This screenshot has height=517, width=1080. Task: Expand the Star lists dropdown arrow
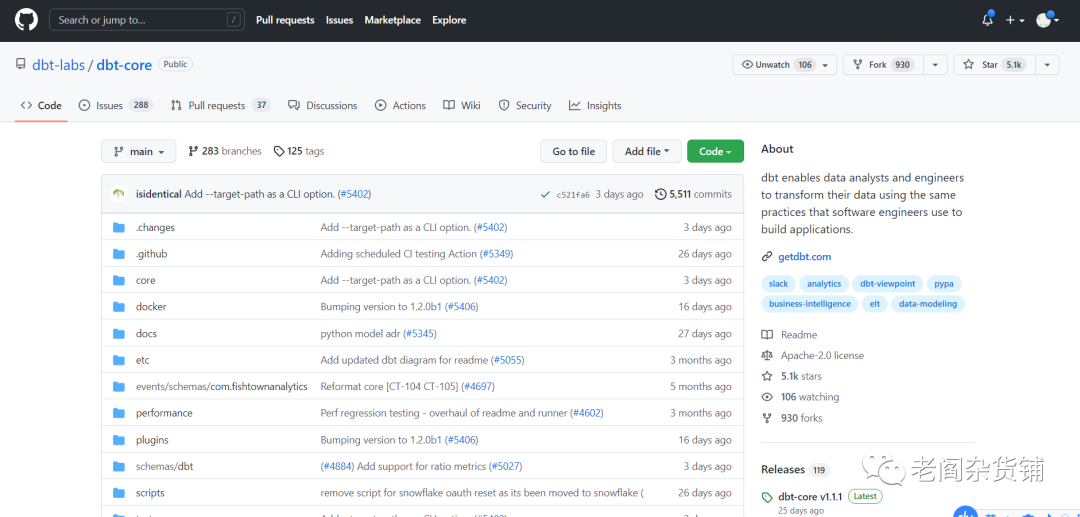1047,65
